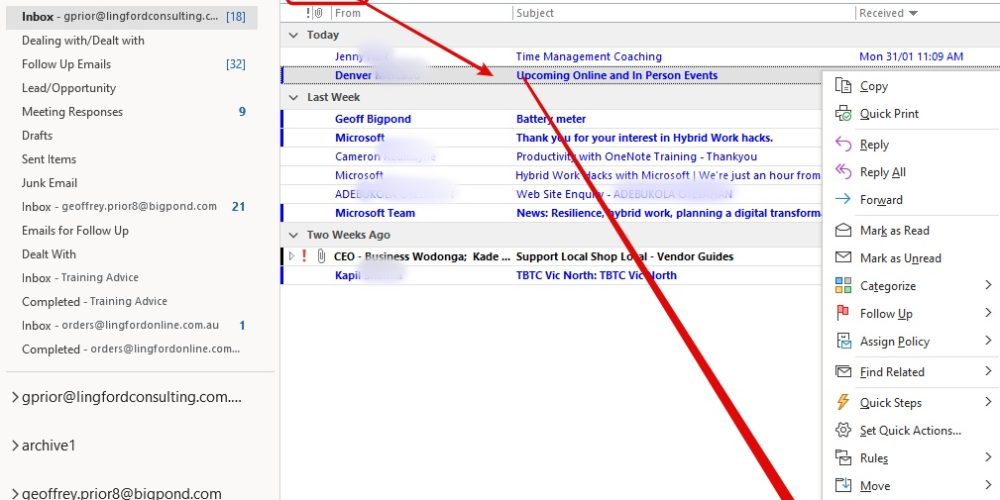
Task: Choose Quick Print from the context menu
Action: [x=889, y=114]
